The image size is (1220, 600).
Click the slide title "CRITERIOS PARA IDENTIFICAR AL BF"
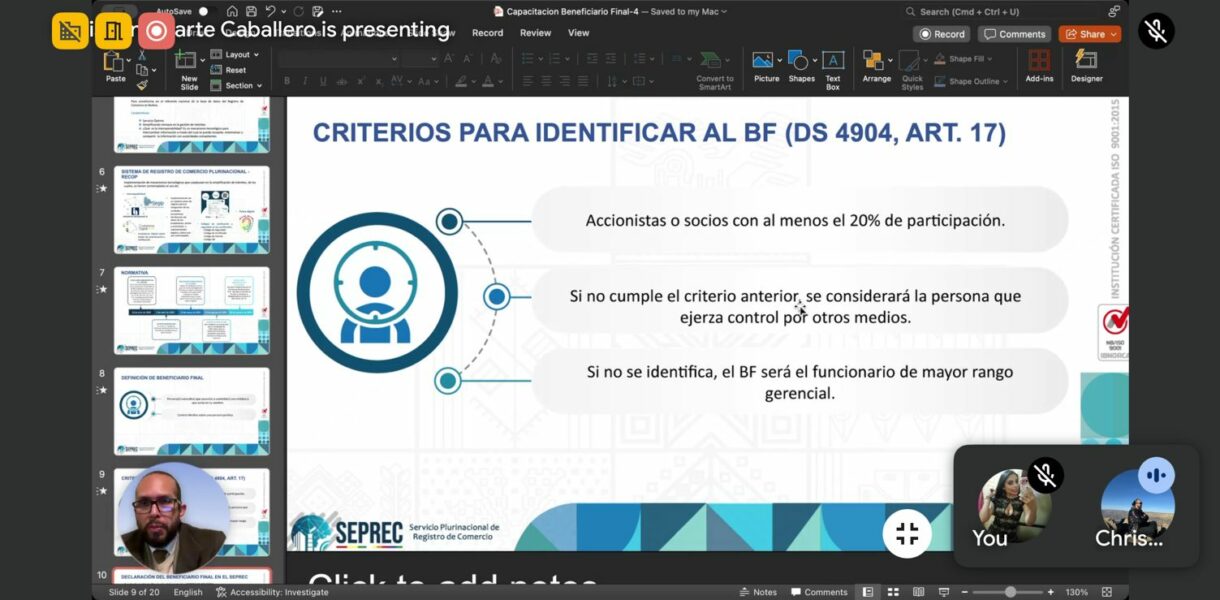pyautogui.click(x=548, y=132)
